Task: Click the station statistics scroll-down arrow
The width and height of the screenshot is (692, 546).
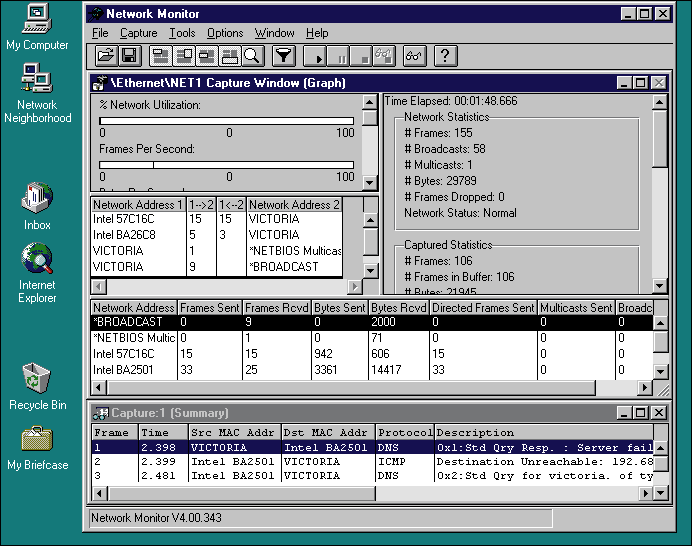Action: (660, 371)
